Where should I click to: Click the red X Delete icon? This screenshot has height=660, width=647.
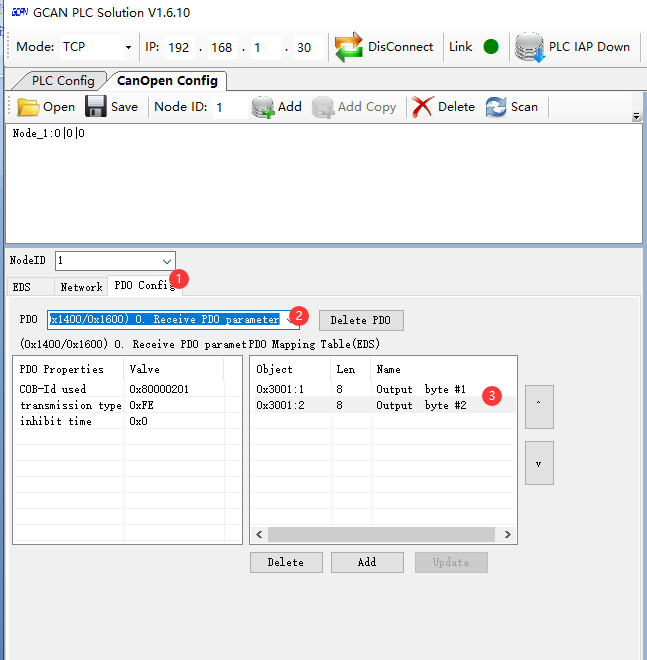pyautogui.click(x=422, y=107)
